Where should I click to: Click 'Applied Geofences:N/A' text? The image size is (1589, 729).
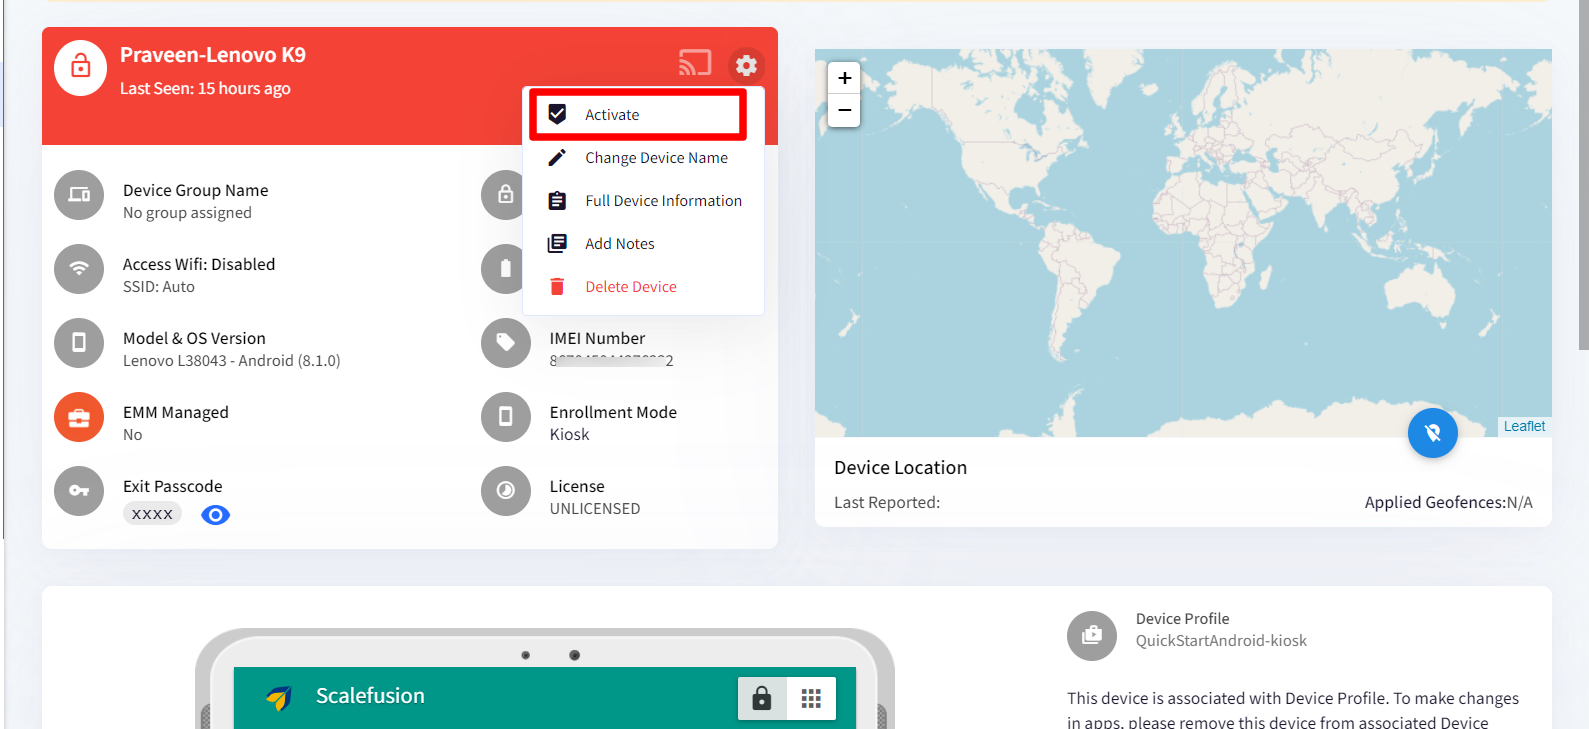[x=1448, y=503]
